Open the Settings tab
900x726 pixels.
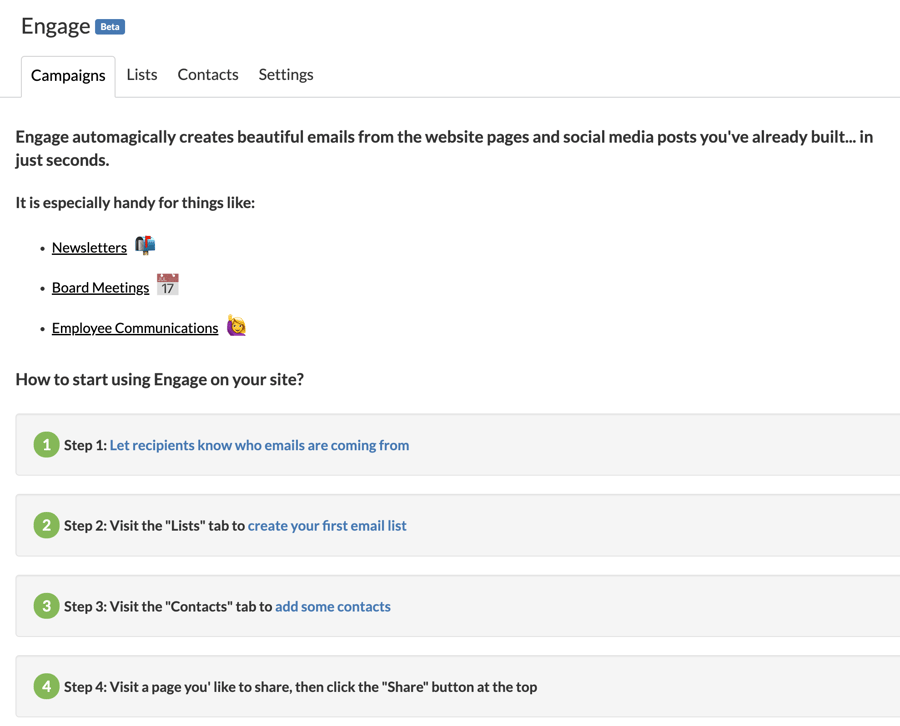285,74
